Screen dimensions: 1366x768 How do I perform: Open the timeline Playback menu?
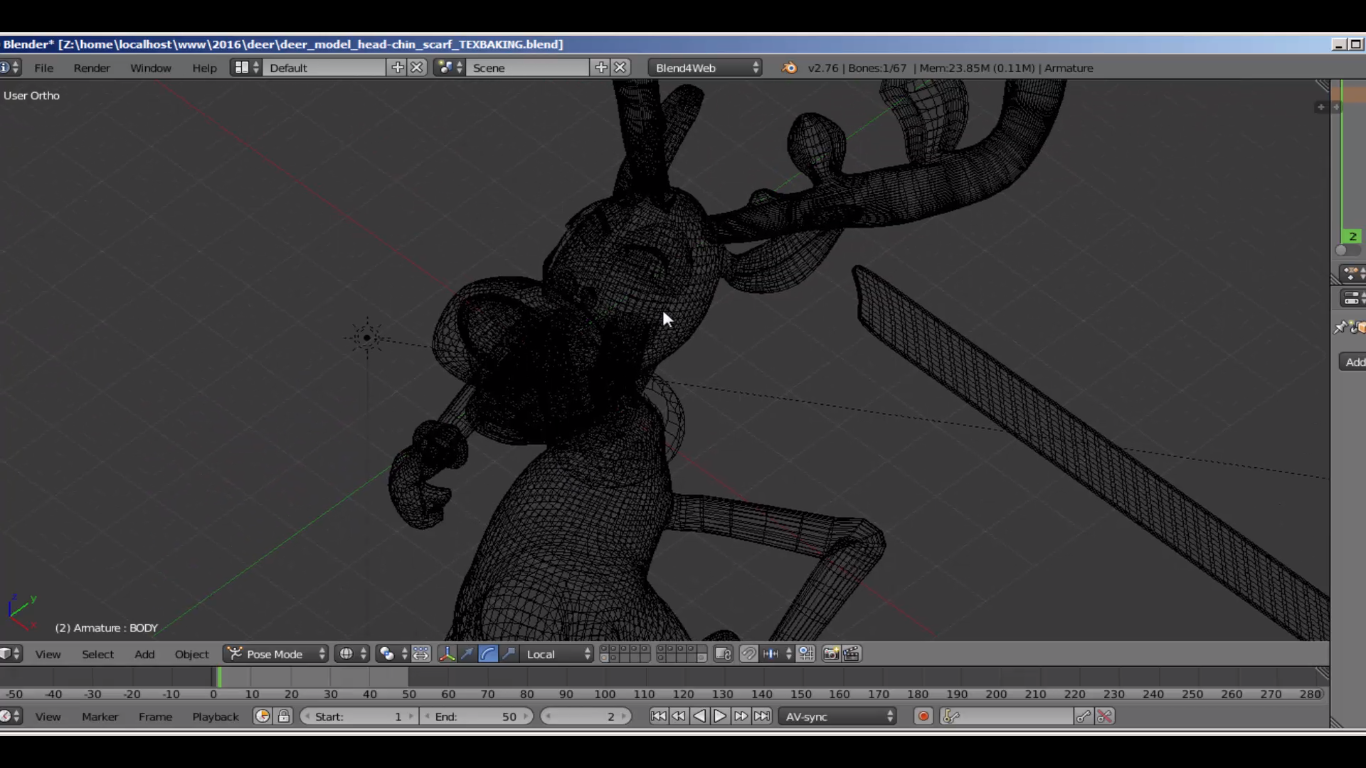pos(215,717)
